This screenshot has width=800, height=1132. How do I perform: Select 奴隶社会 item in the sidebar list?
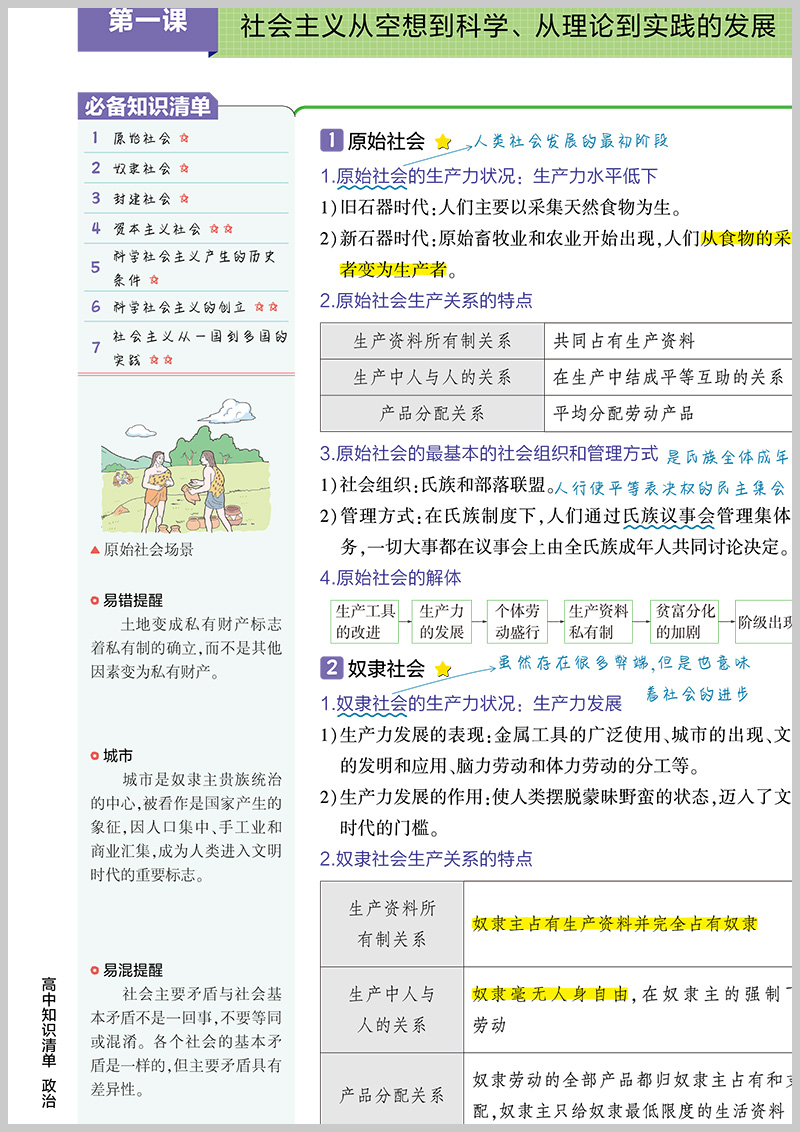pyautogui.click(x=142, y=169)
